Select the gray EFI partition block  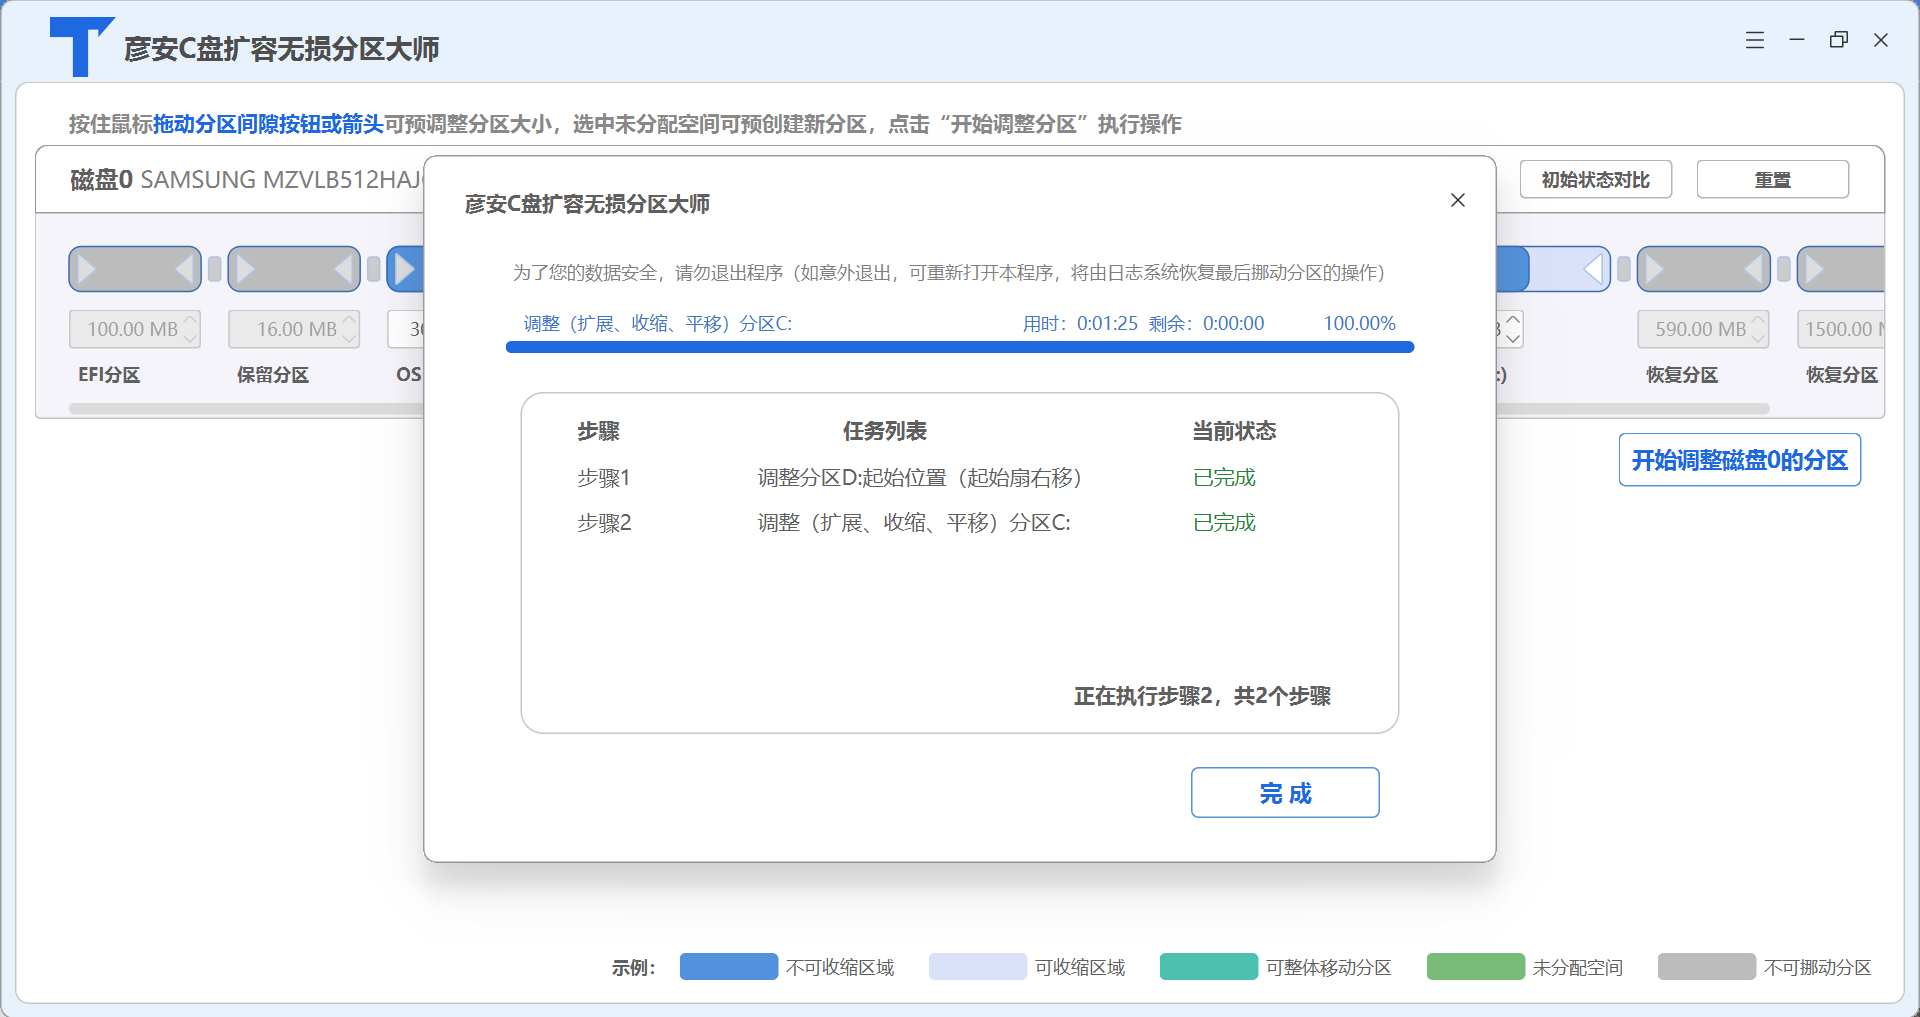click(x=135, y=269)
